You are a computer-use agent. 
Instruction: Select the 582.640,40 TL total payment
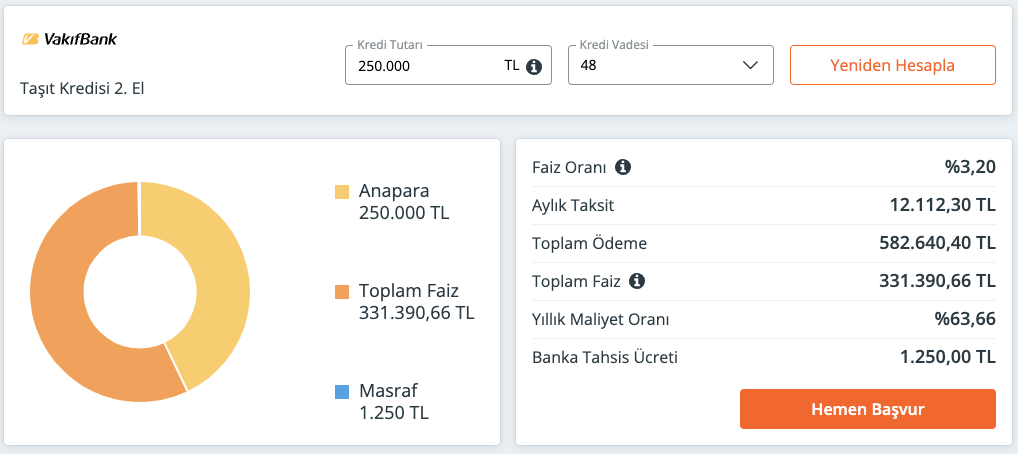937,243
